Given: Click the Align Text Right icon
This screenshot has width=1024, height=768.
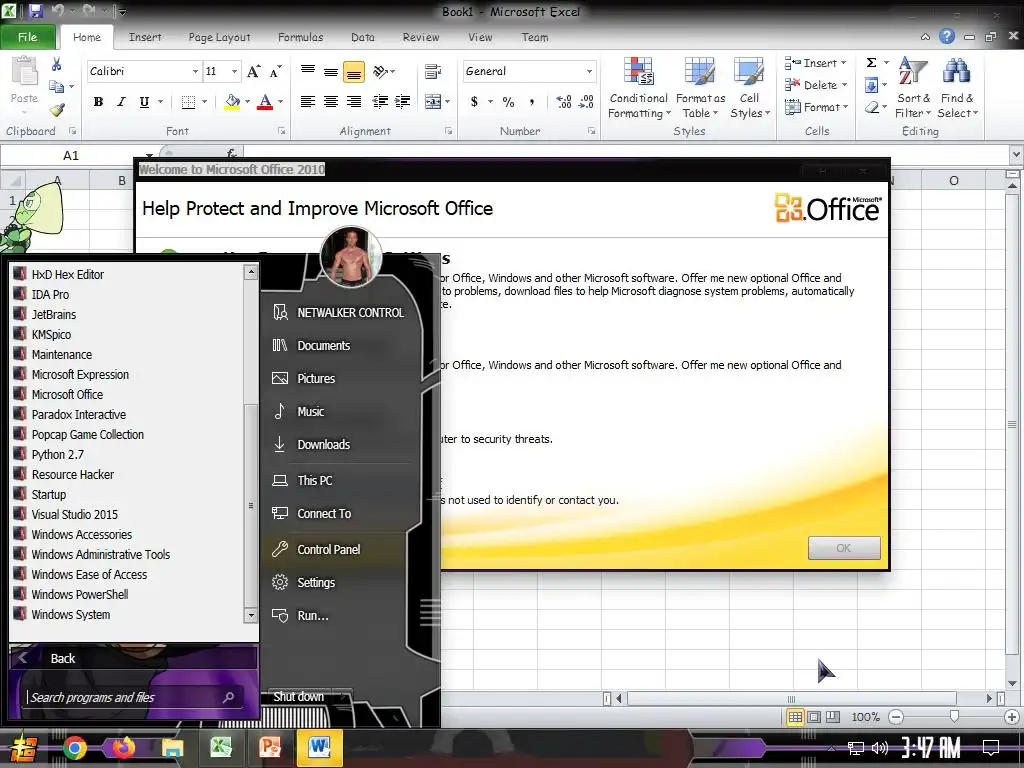Looking at the screenshot, I should pyautogui.click(x=354, y=101).
